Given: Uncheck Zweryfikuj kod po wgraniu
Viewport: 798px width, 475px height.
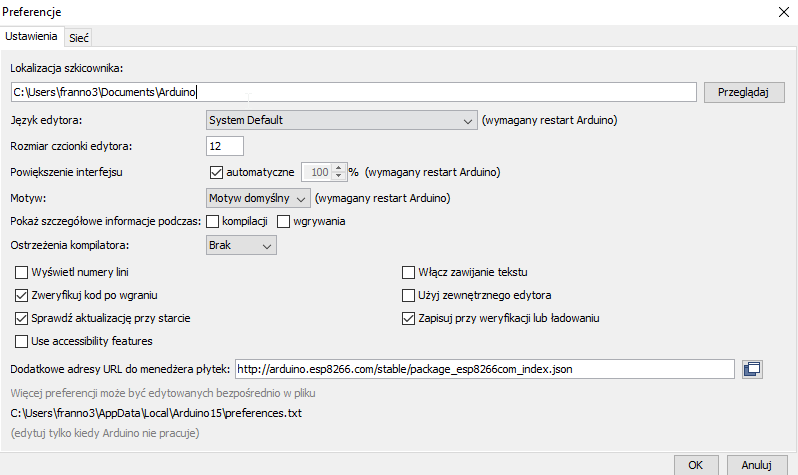Looking at the screenshot, I should [x=22, y=296].
